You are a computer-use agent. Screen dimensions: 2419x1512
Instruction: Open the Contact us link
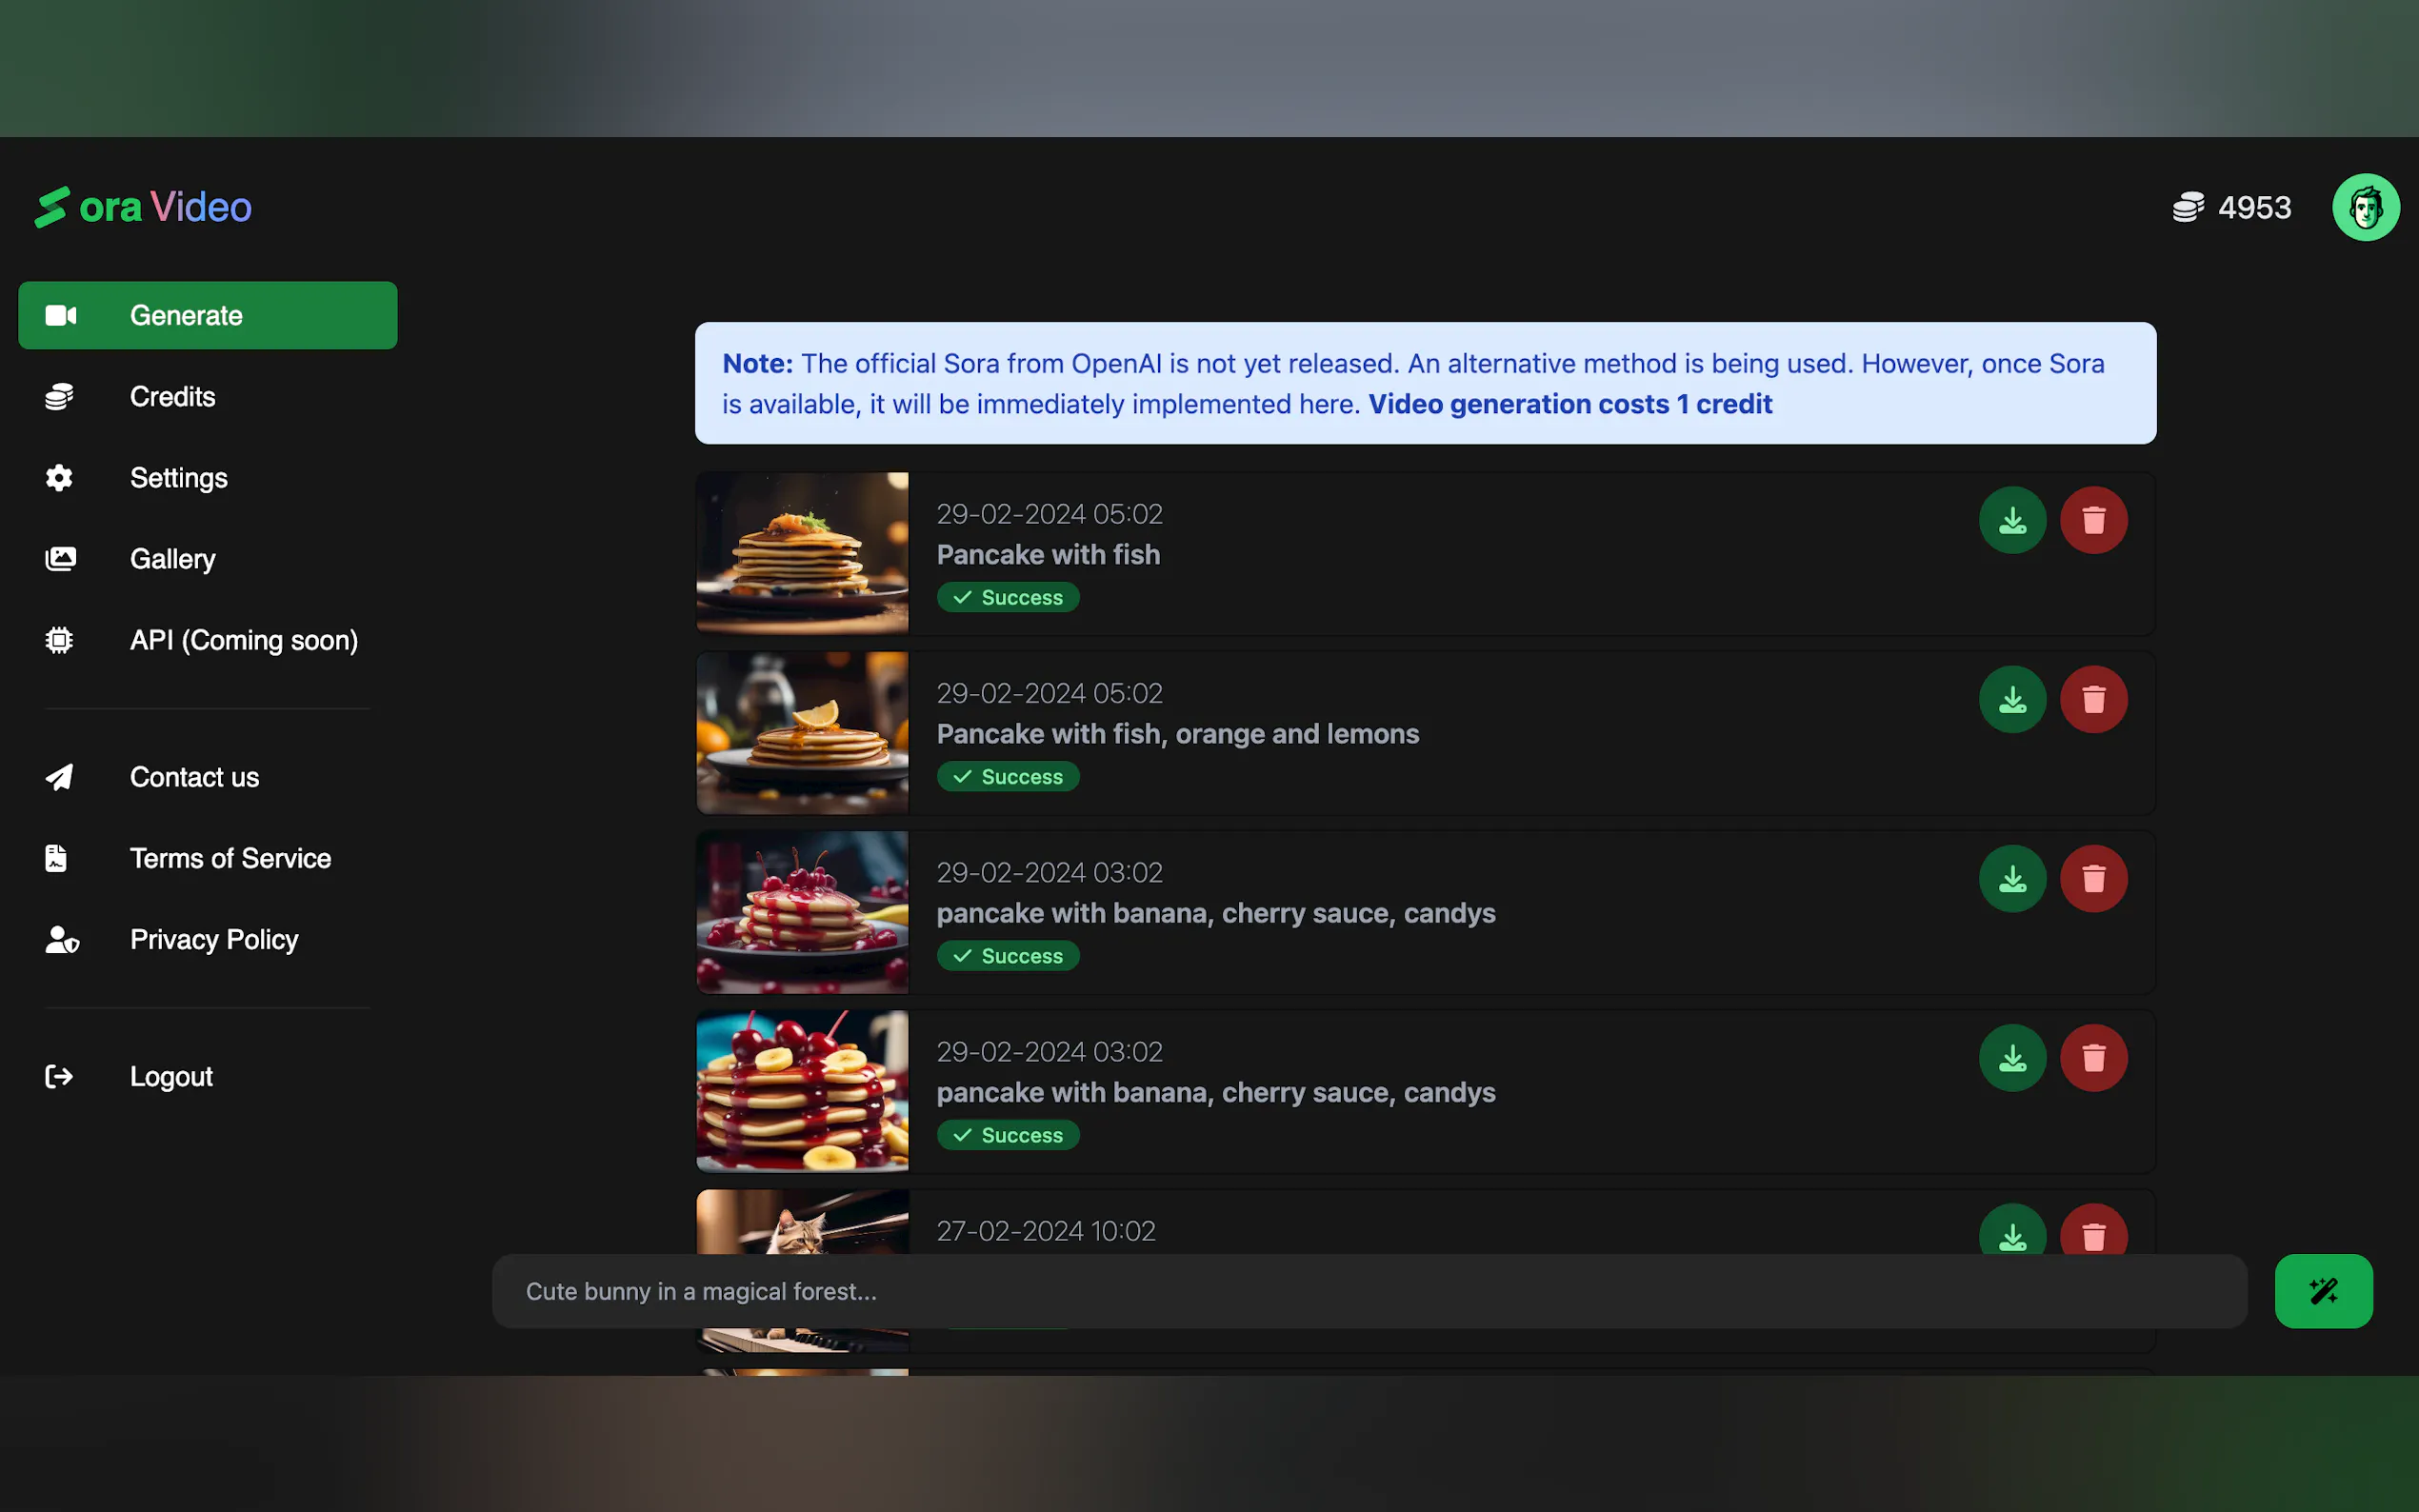tap(194, 777)
